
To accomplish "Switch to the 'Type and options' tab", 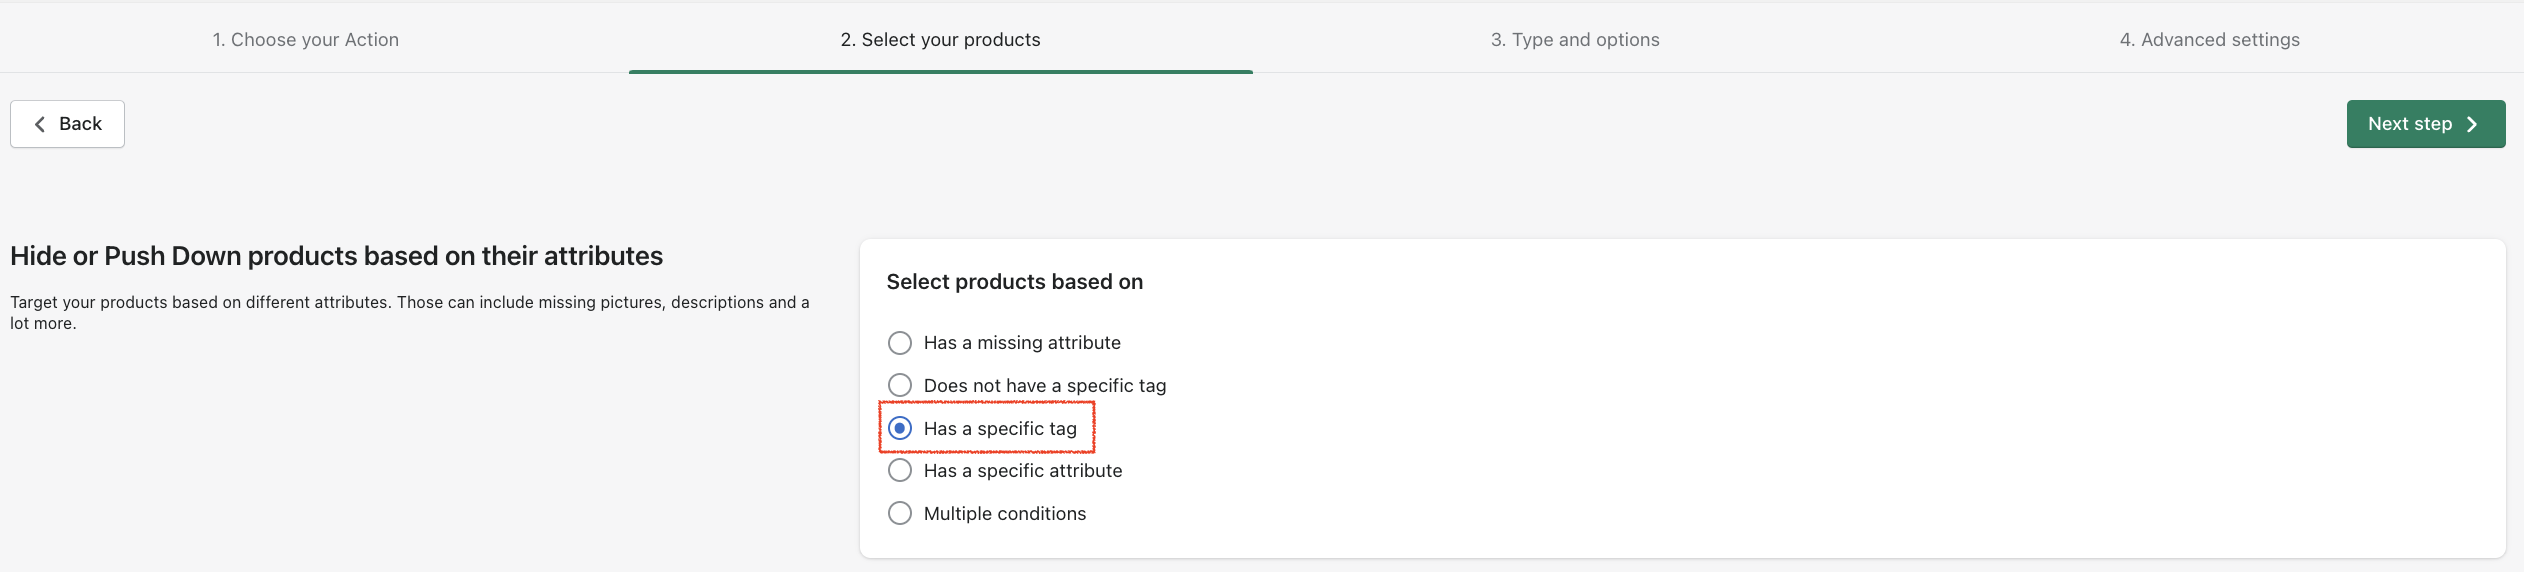I will [1575, 40].
